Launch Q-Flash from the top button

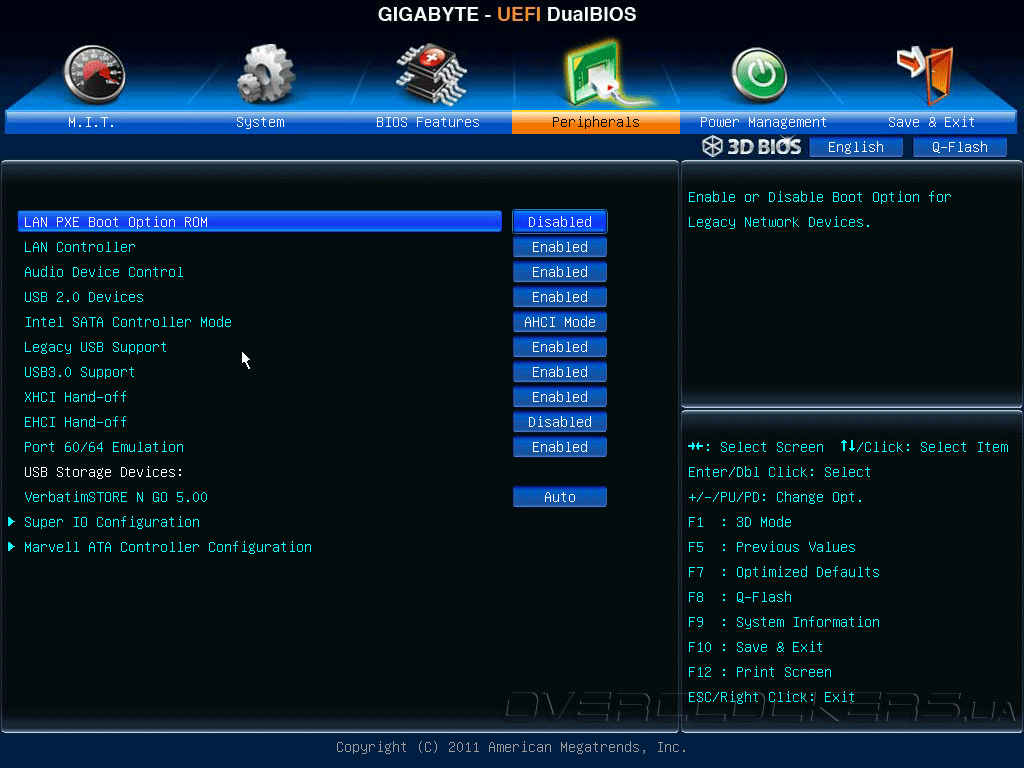tap(959, 147)
